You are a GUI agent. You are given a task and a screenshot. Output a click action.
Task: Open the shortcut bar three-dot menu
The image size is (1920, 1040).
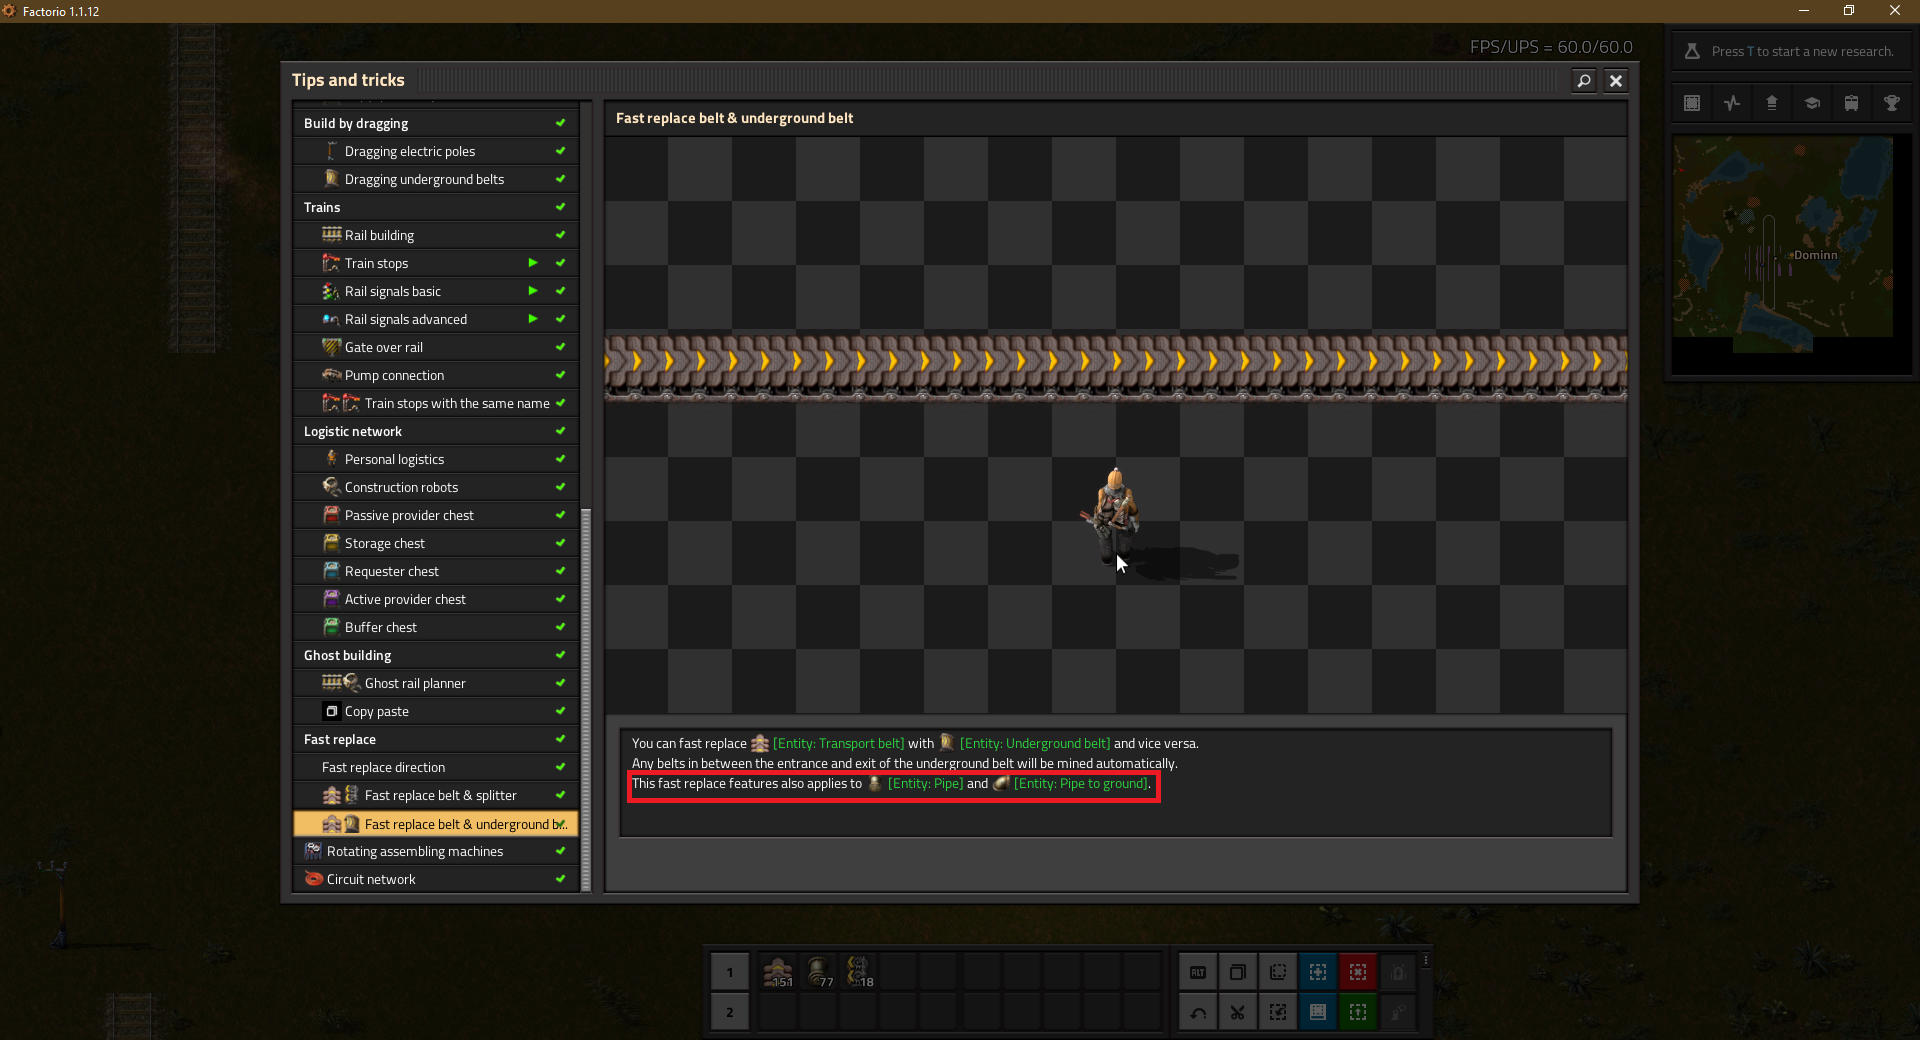[x=1426, y=960]
